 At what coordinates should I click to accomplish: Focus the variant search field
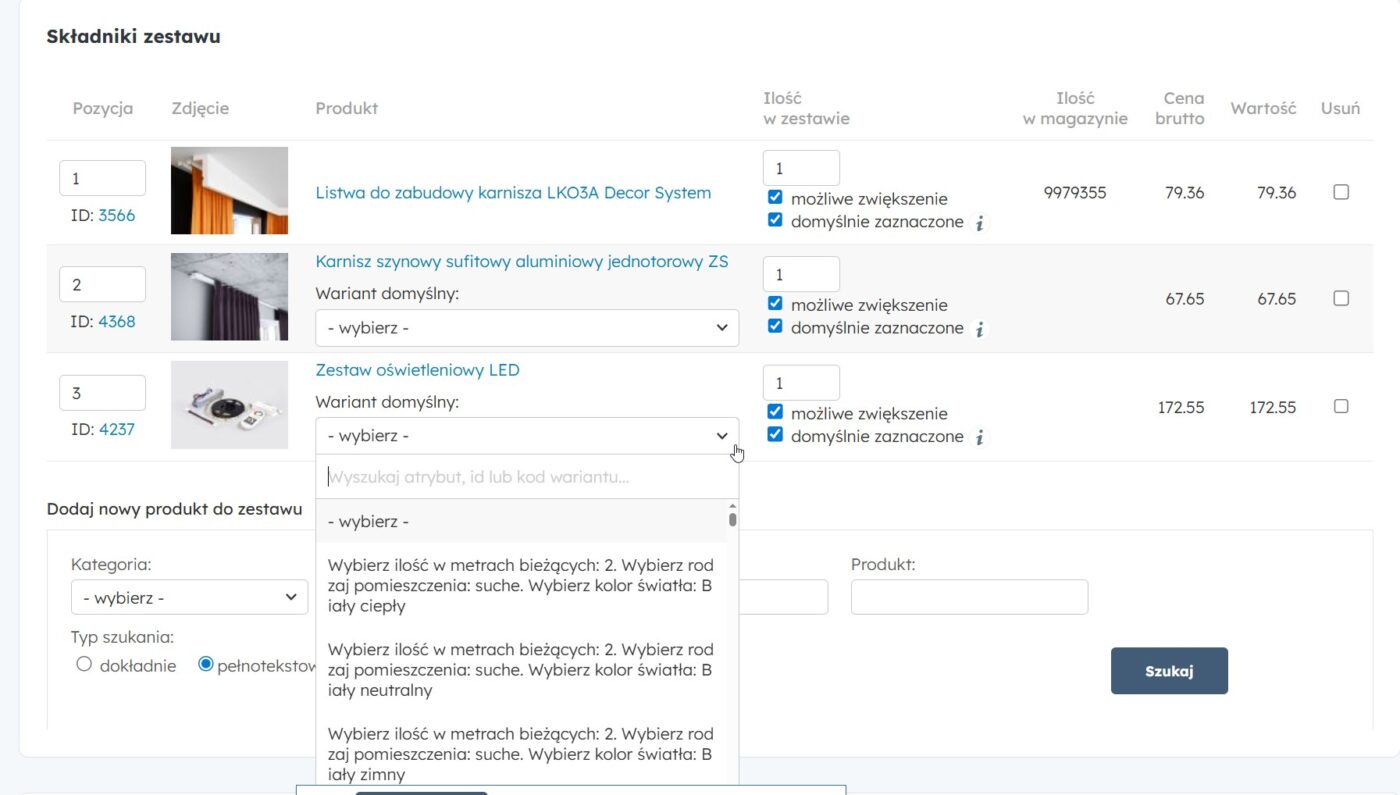tap(527, 477)
